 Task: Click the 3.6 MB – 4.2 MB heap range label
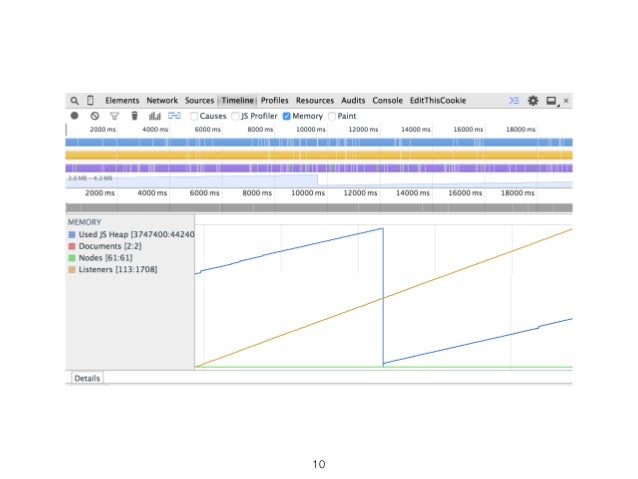[90, 178]
